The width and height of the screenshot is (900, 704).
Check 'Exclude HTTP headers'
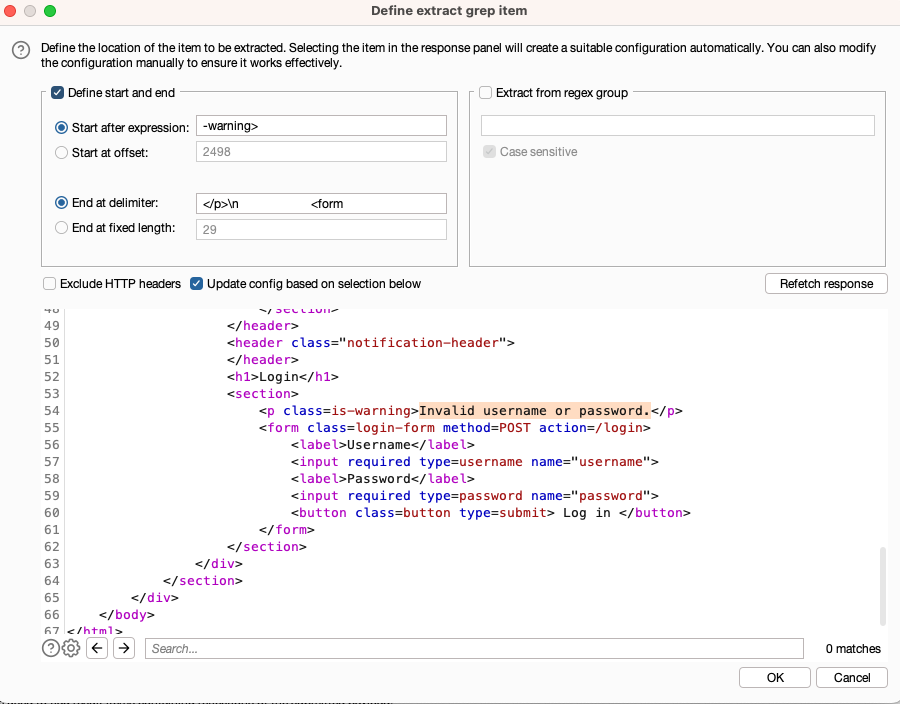click(49, 283)
